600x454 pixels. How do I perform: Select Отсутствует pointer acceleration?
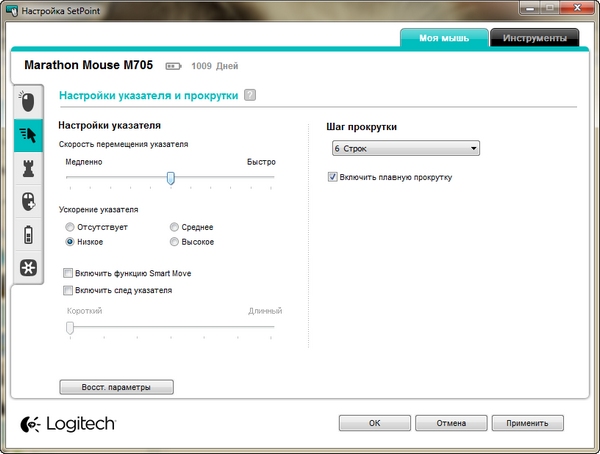pos(70,227)
